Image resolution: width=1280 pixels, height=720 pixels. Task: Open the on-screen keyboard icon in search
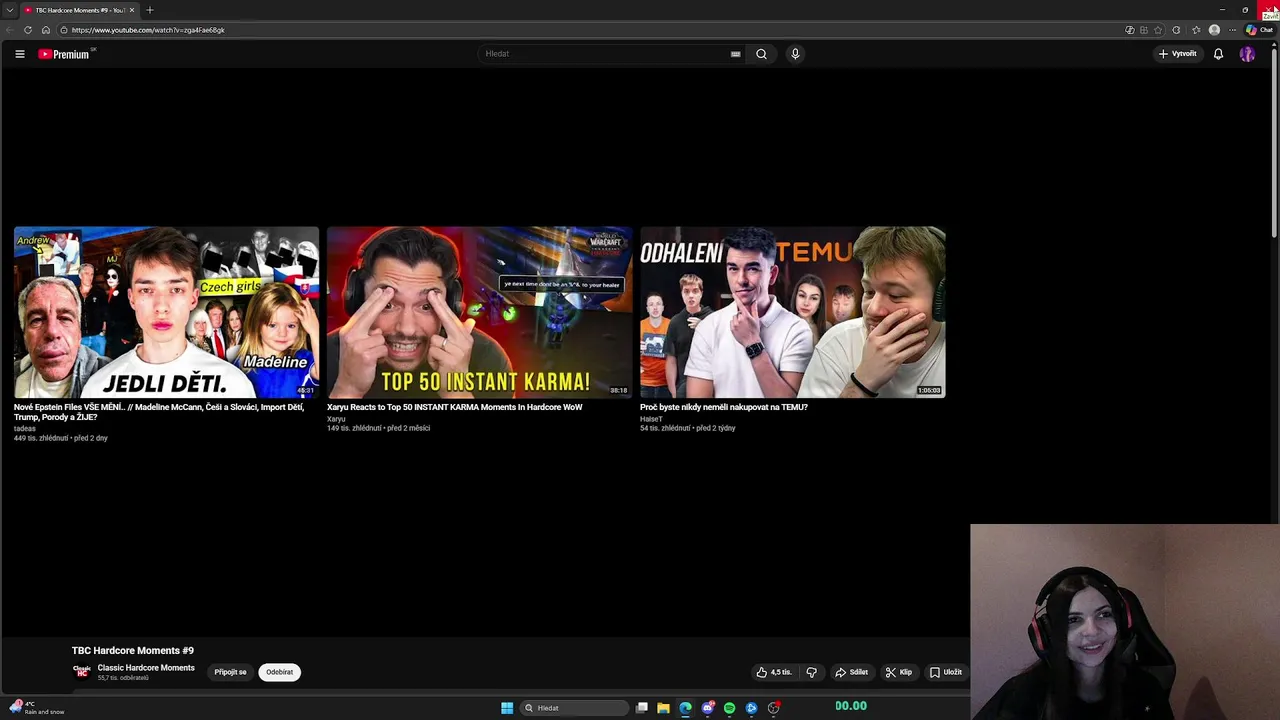pyautogui.click(x=735, y=54)
